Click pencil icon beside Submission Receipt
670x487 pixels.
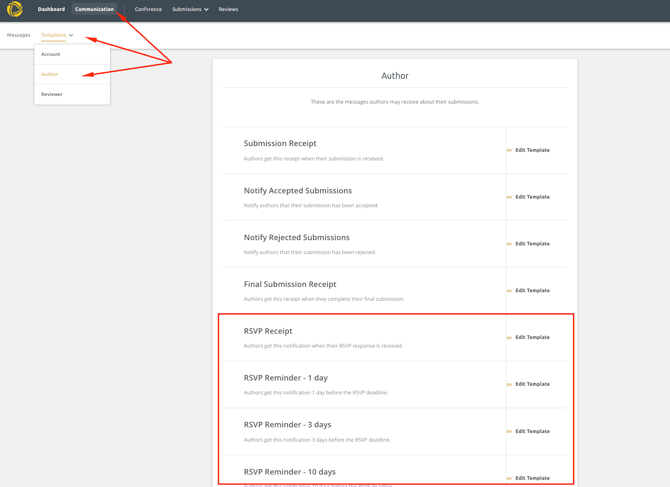tap(509, 150)
